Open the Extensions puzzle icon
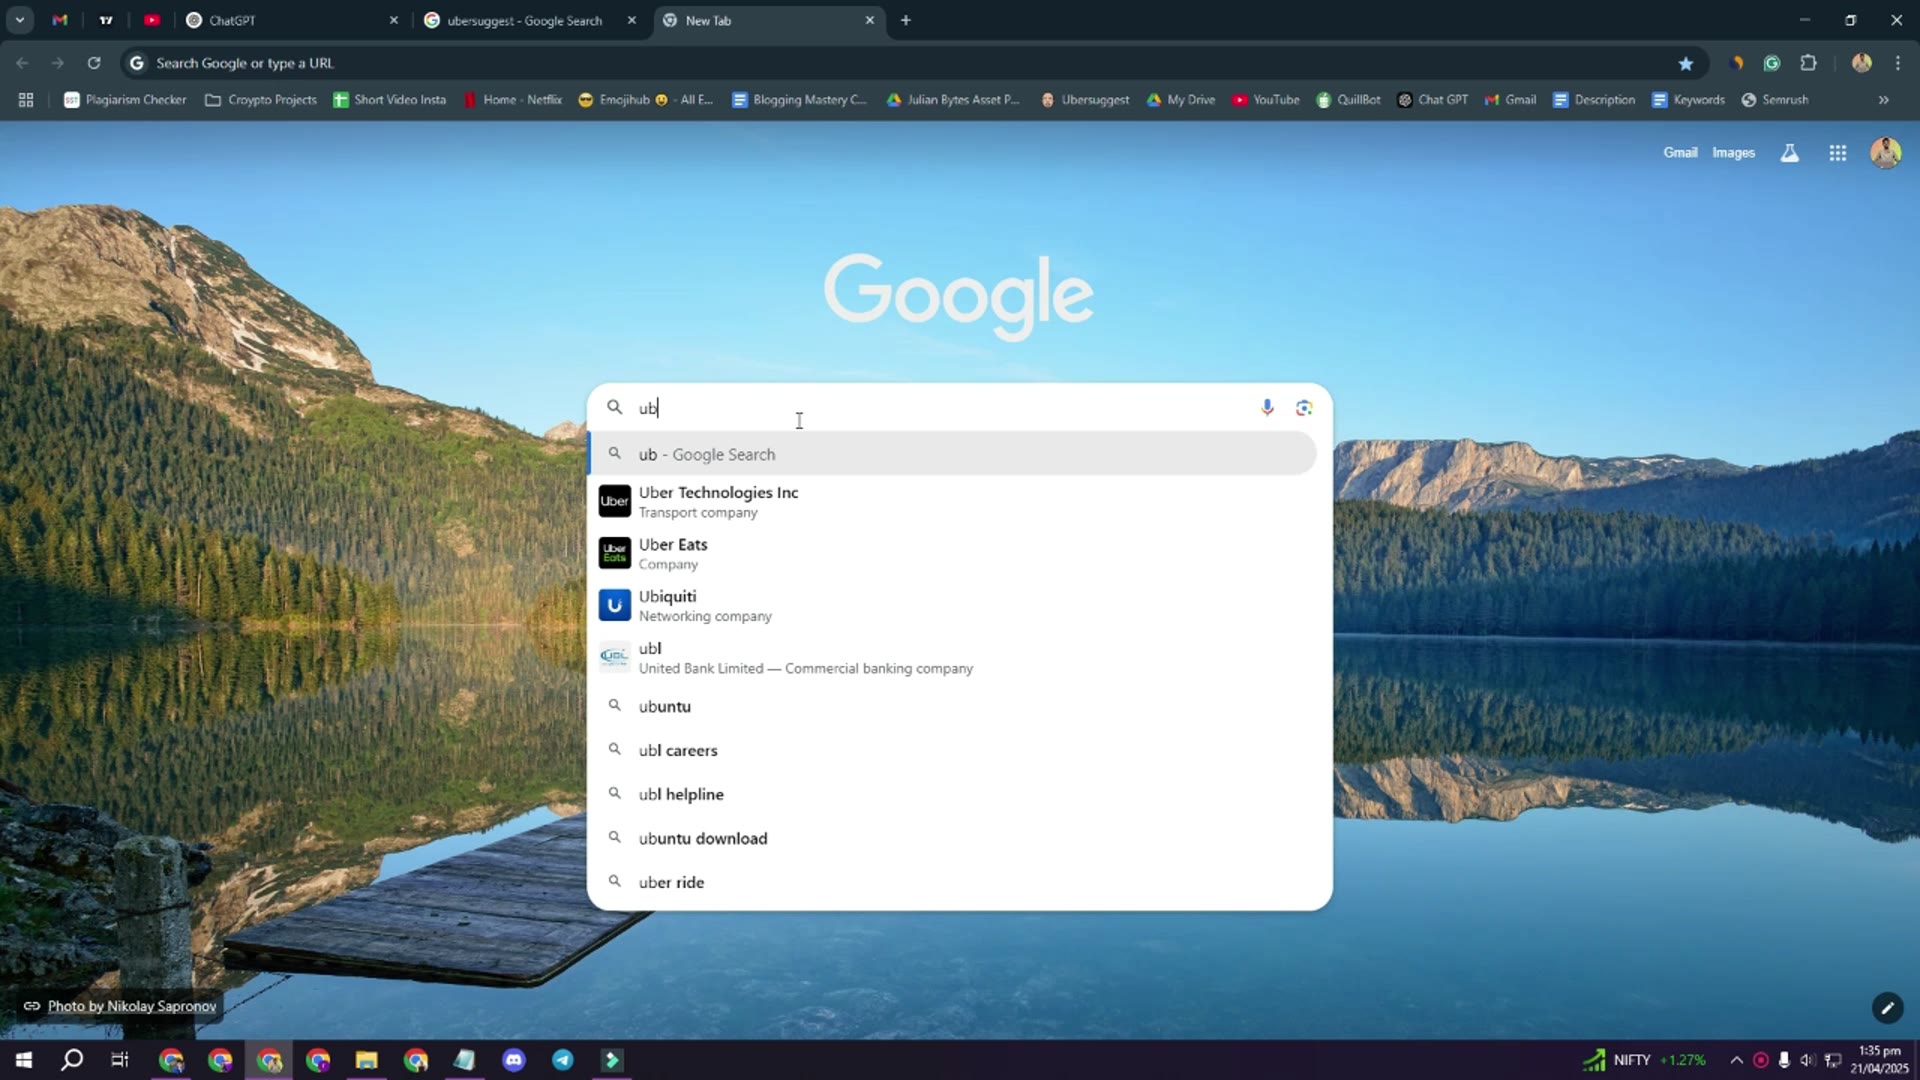This screenshot has height=1080, width=1920. pos(1808,63)
